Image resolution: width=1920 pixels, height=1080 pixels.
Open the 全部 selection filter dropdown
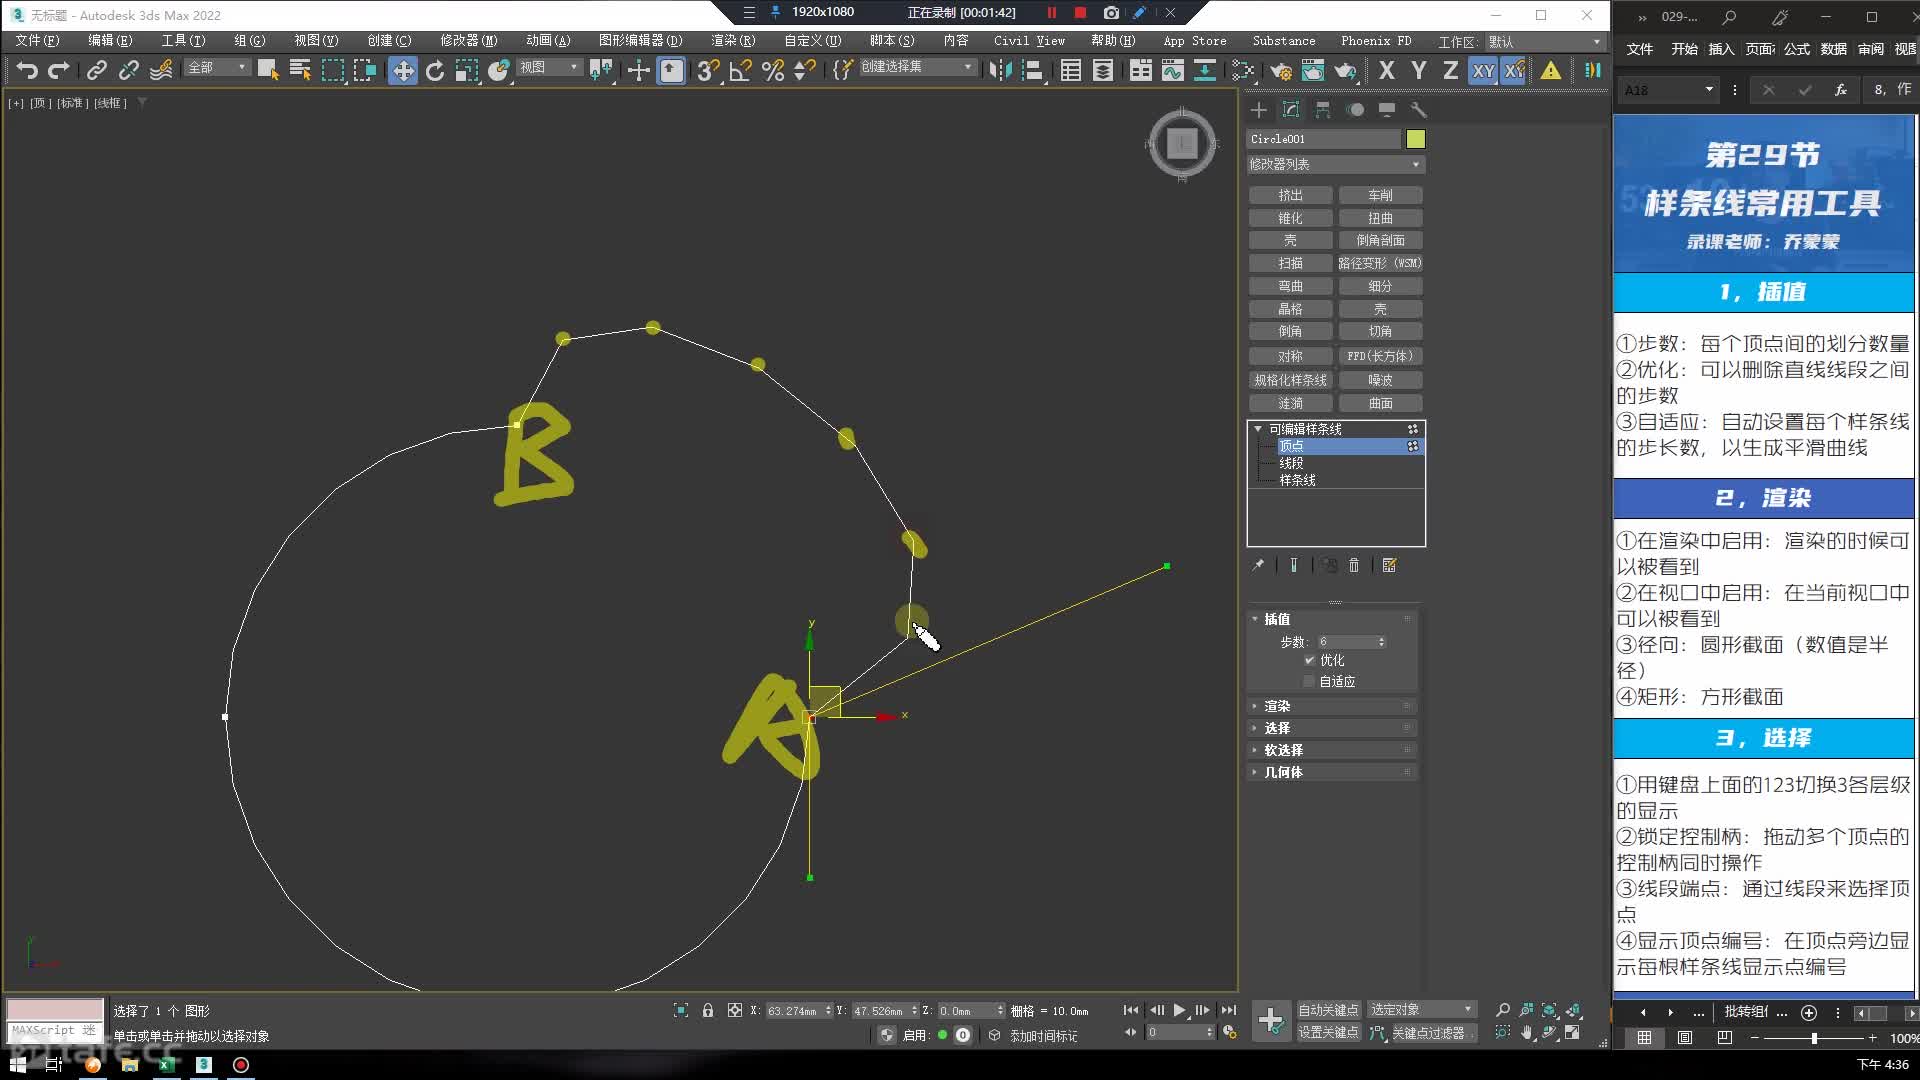tap(216, 67)
